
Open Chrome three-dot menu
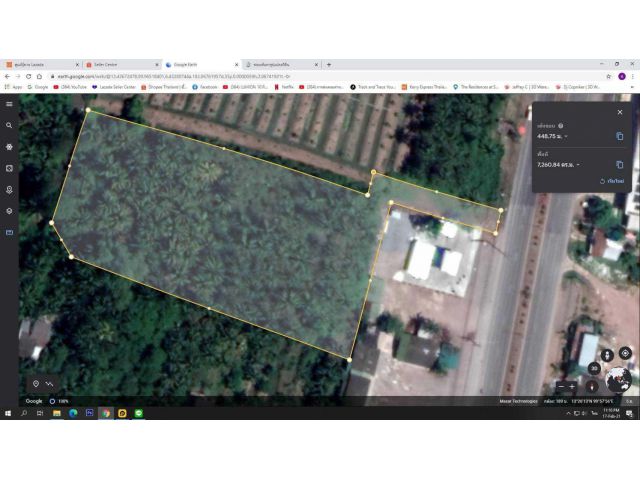(633, 76)
